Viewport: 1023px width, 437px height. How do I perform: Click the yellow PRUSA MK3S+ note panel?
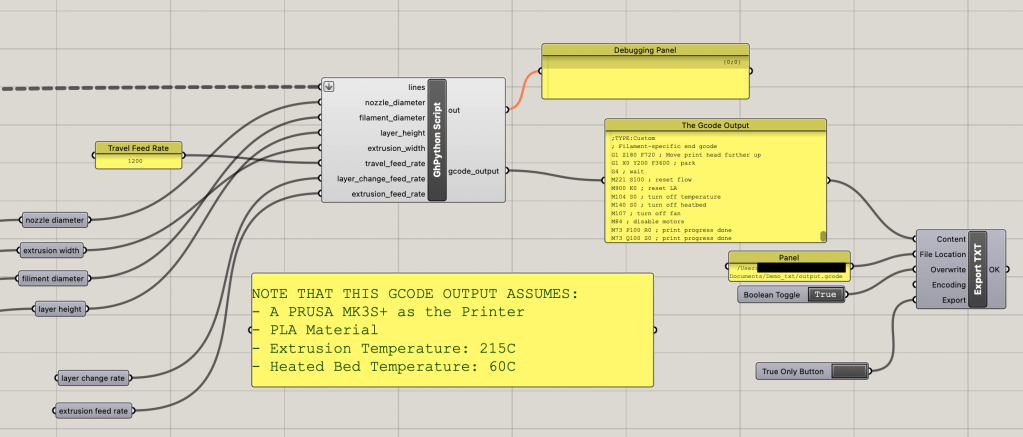(x=451, y=330)
